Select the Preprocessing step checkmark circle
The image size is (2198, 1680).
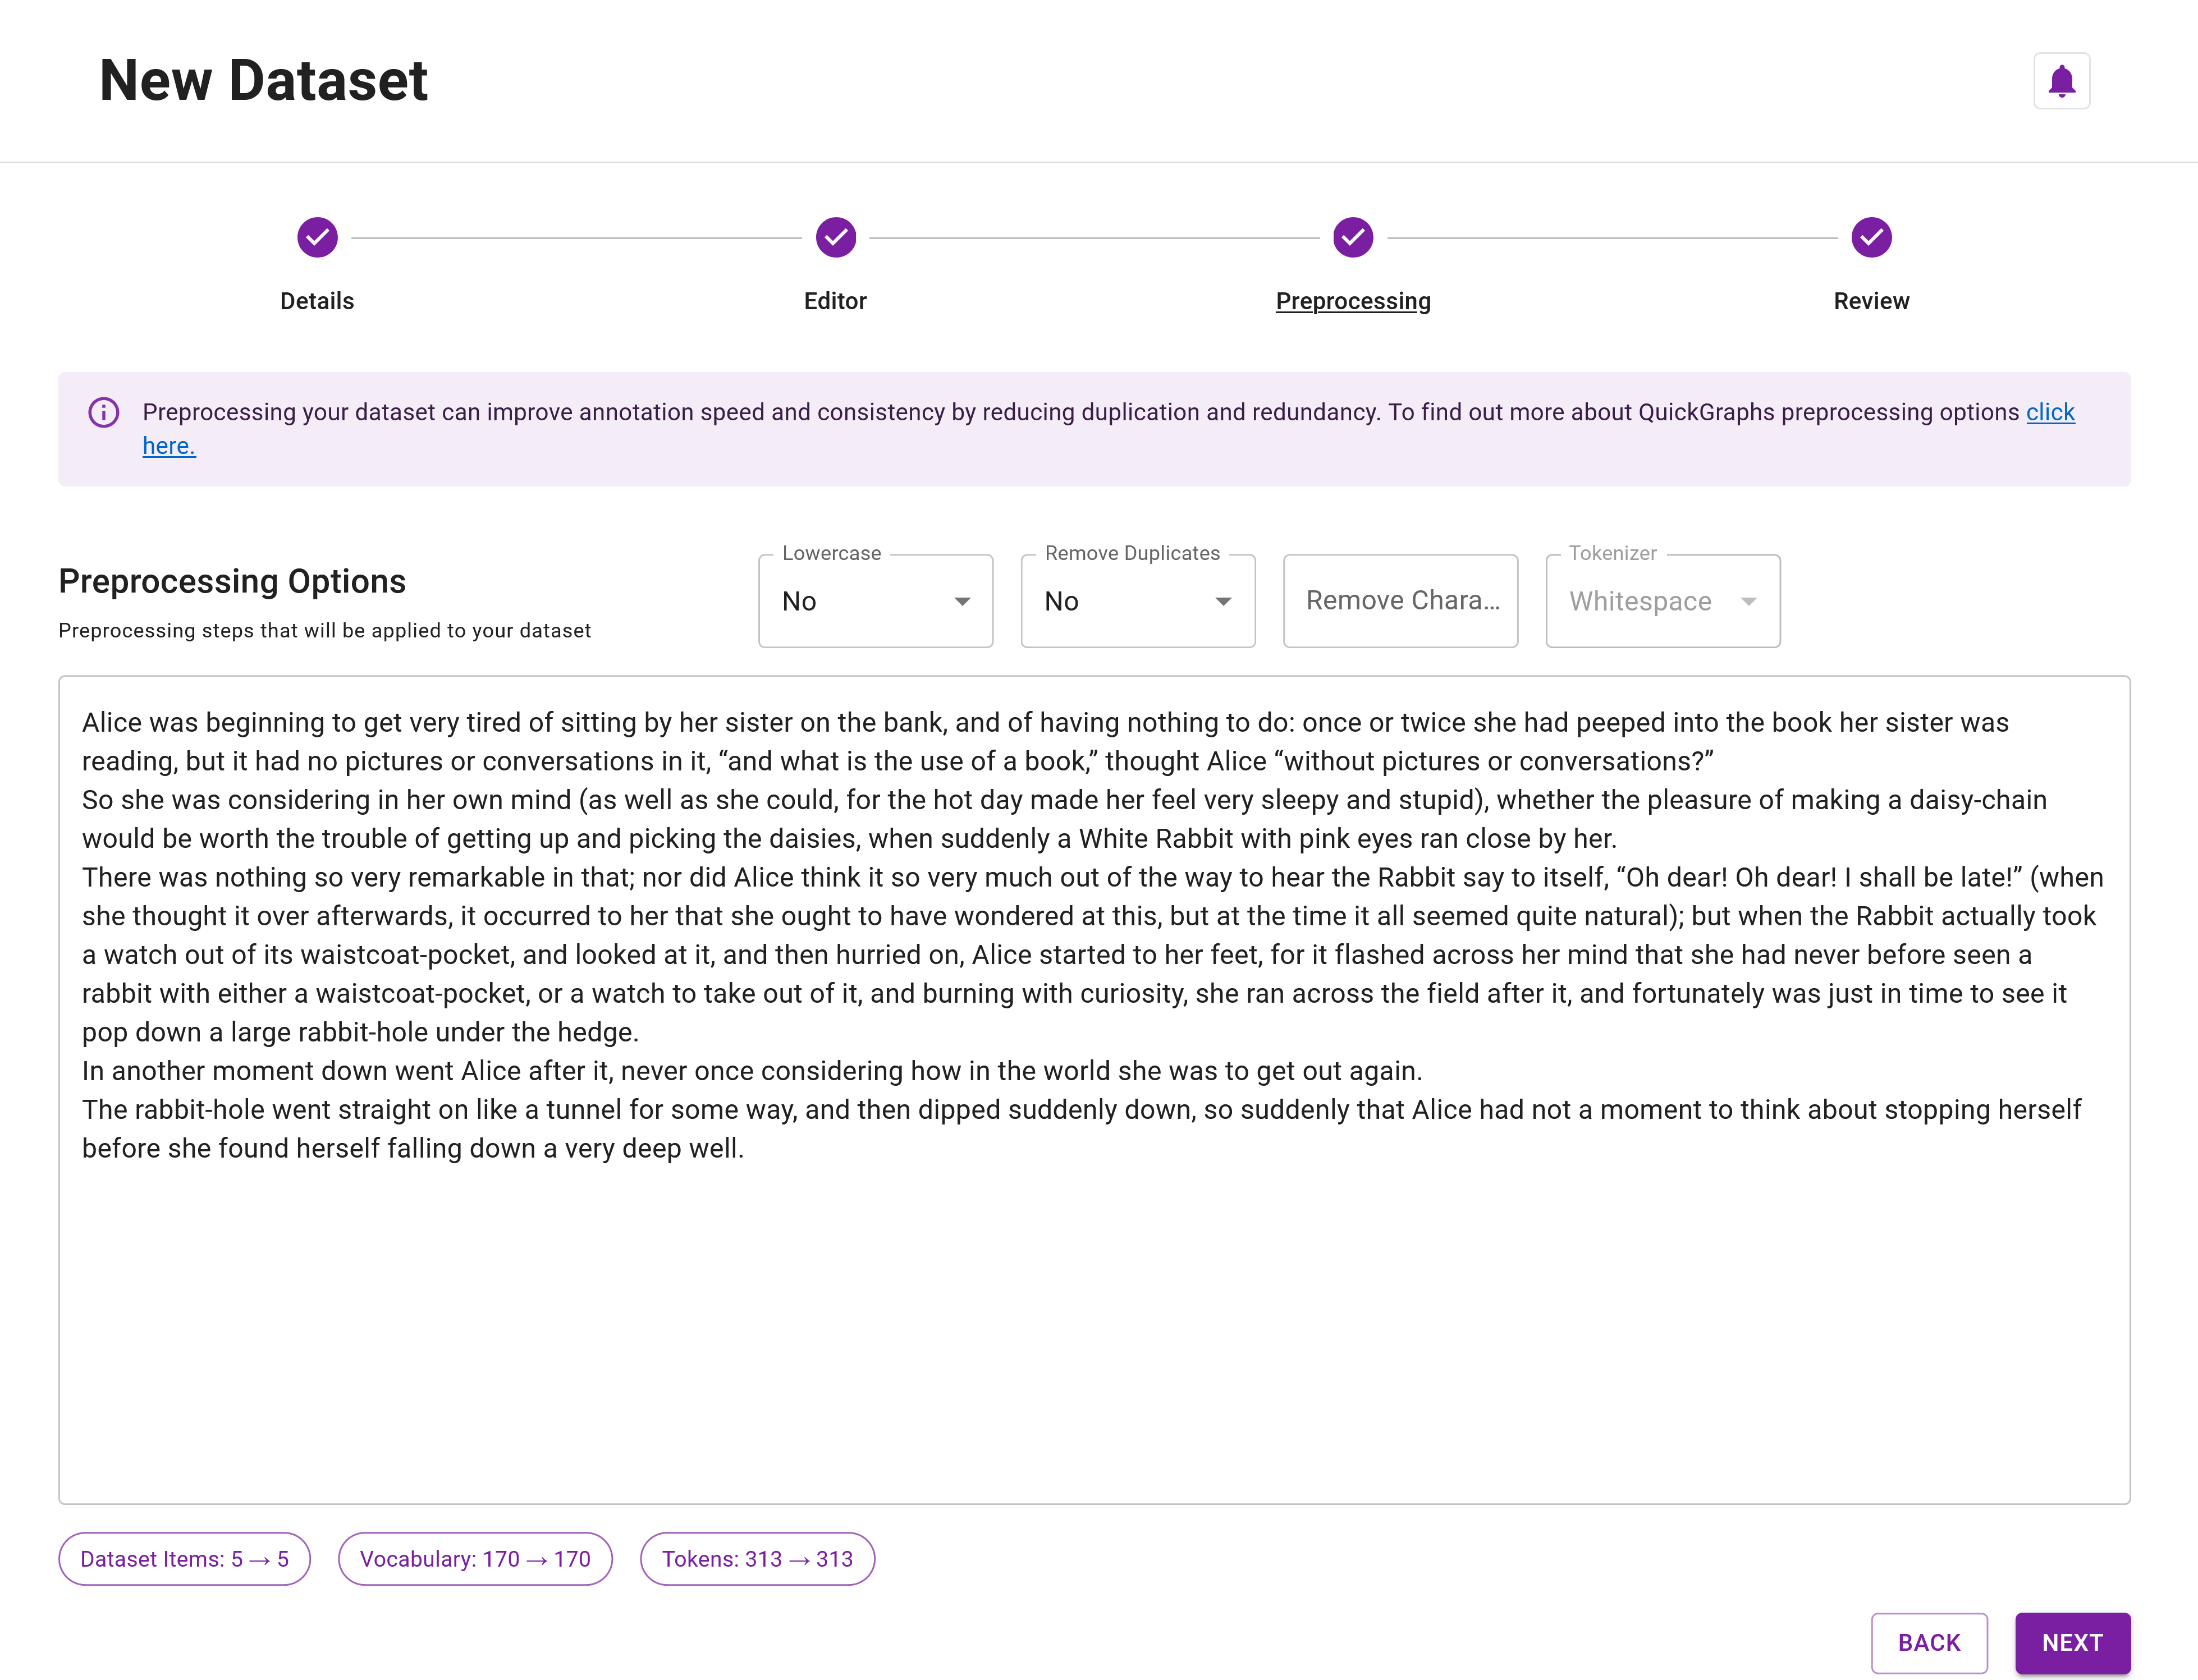click(1353, 237)
